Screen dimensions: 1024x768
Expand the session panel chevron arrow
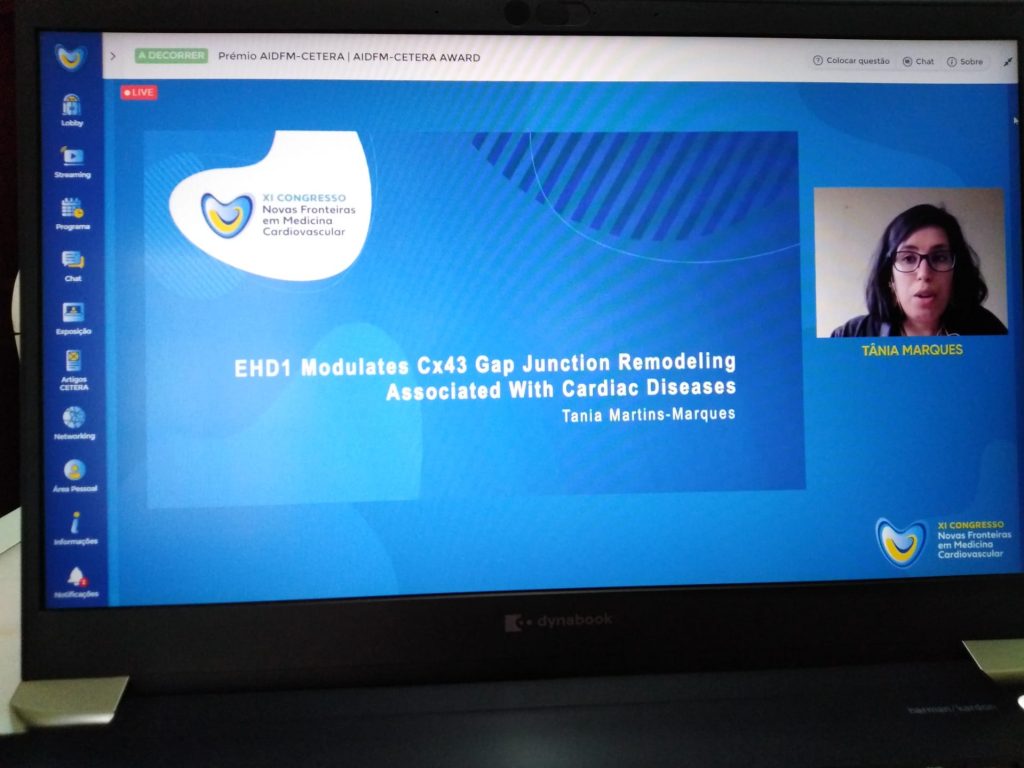pyautogui.click(x=113, y=56)
